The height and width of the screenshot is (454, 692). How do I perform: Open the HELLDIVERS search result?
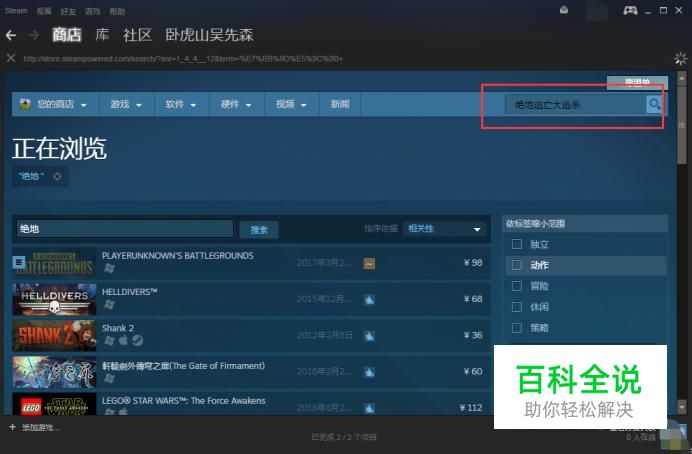(252, 299)
